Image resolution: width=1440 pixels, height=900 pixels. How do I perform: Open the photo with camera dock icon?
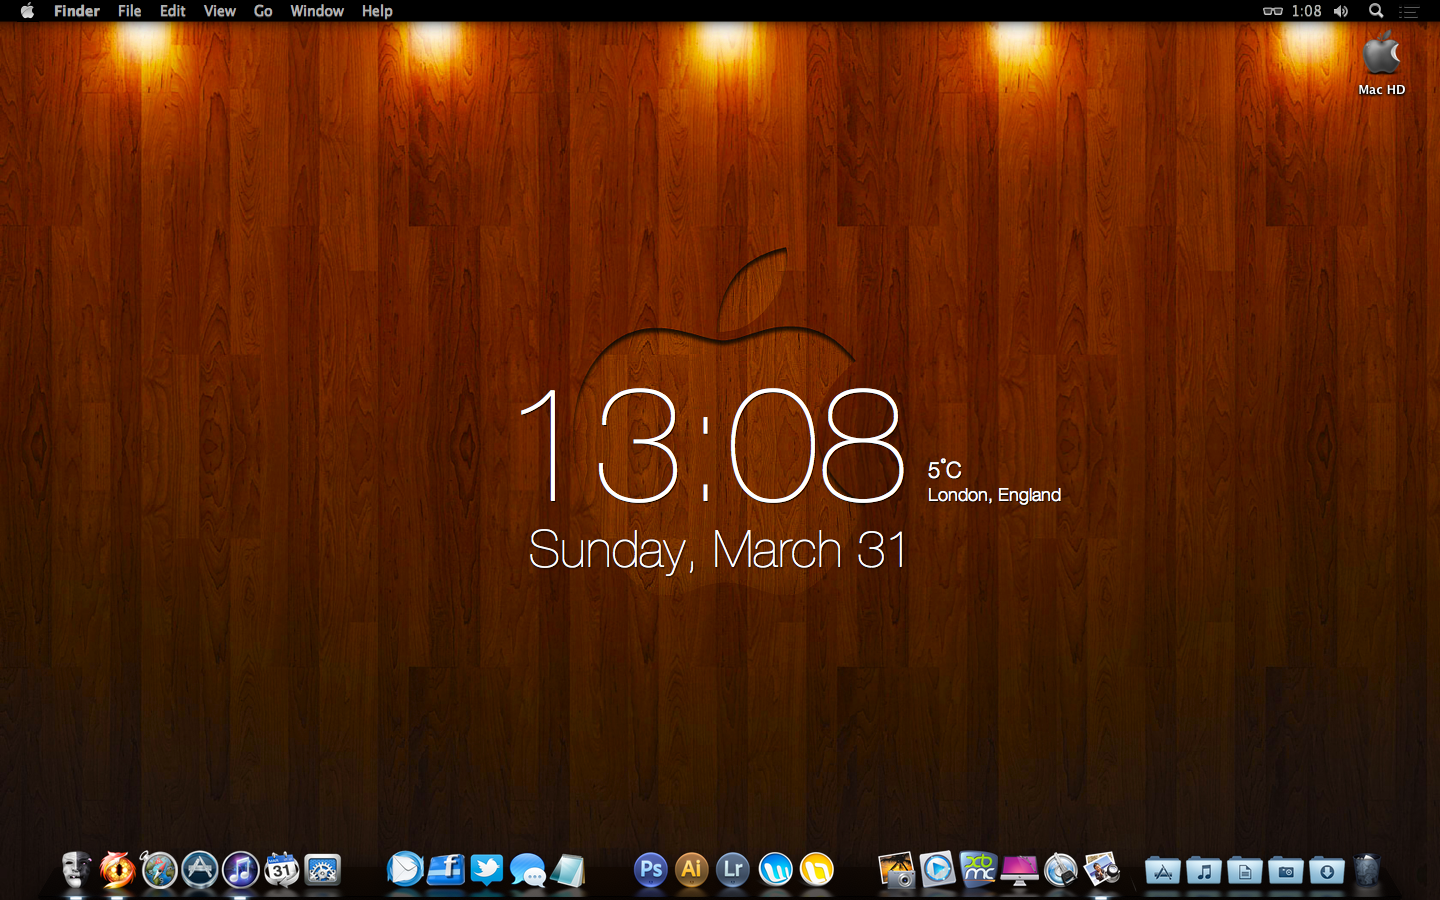[897, 869]
